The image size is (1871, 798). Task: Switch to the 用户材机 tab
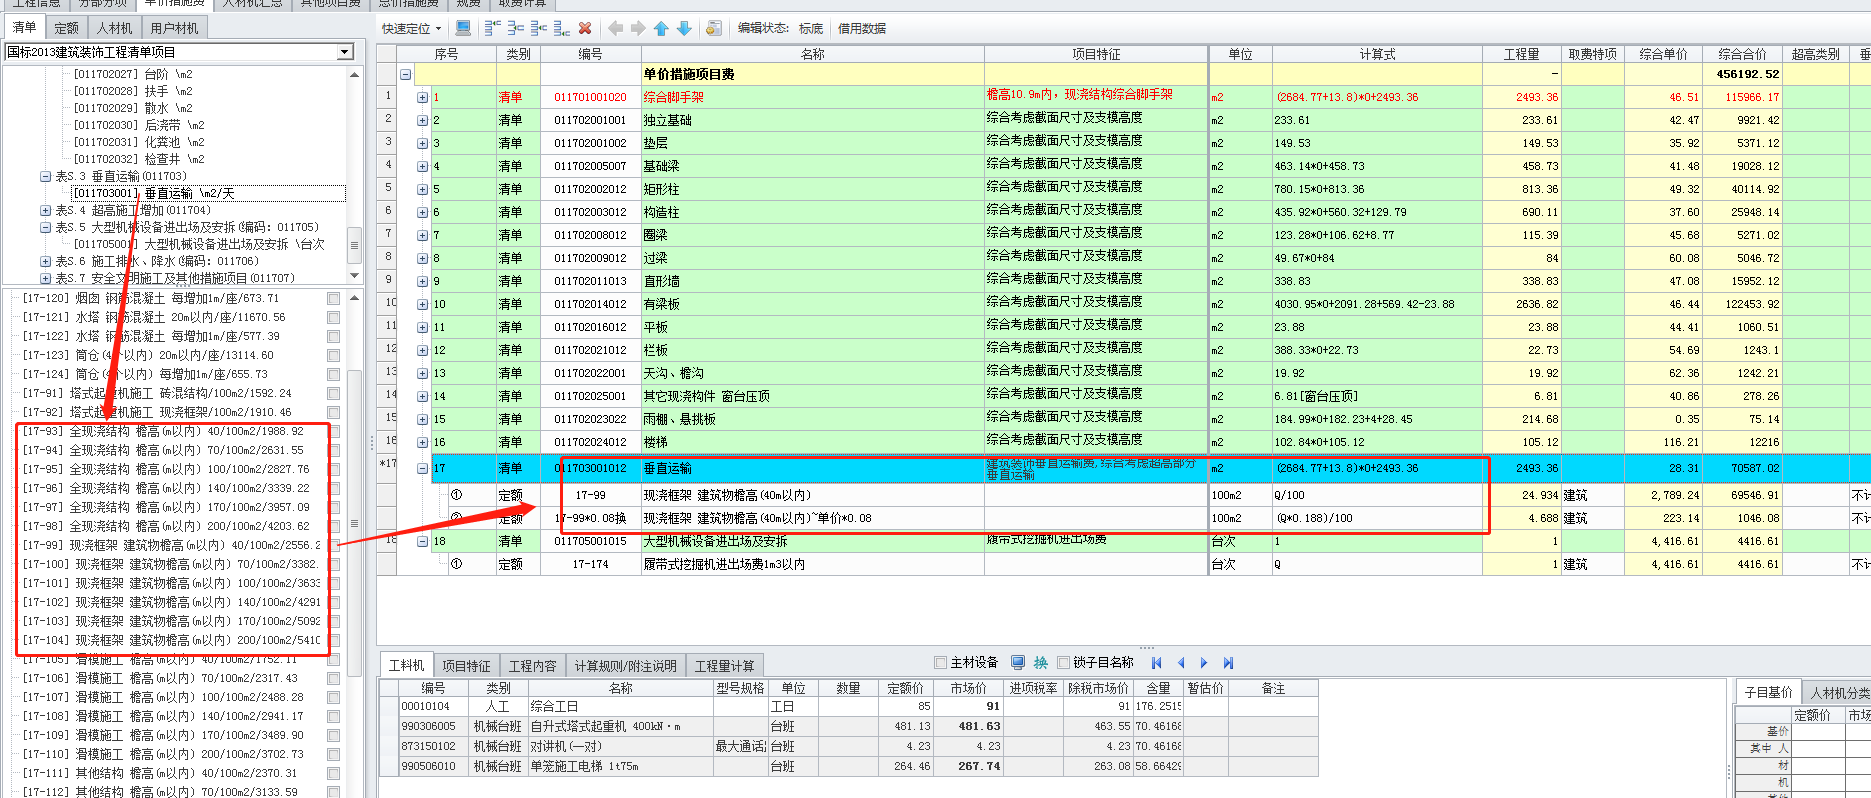click(174, 28)
